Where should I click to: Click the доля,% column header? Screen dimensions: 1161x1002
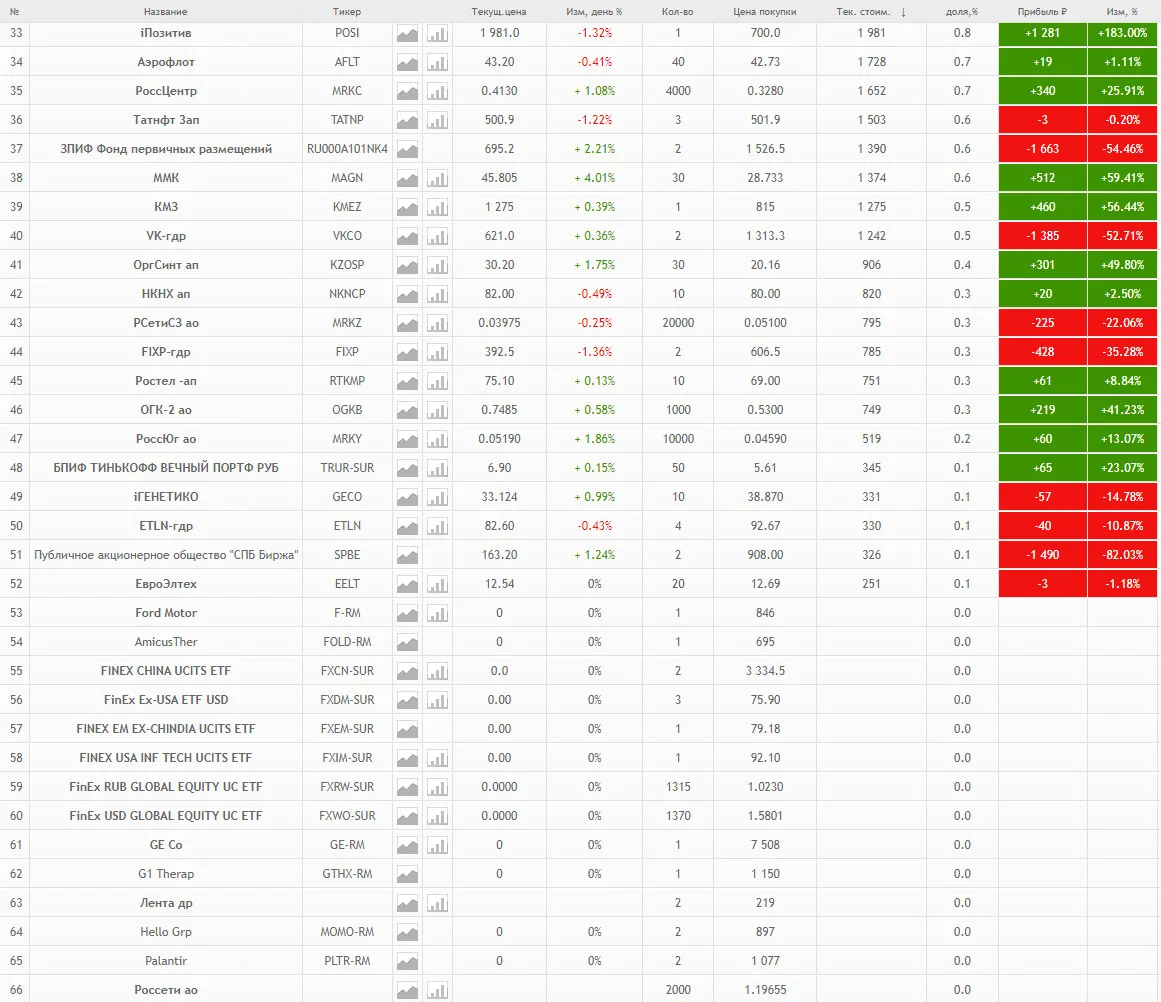tap(962, 12)
